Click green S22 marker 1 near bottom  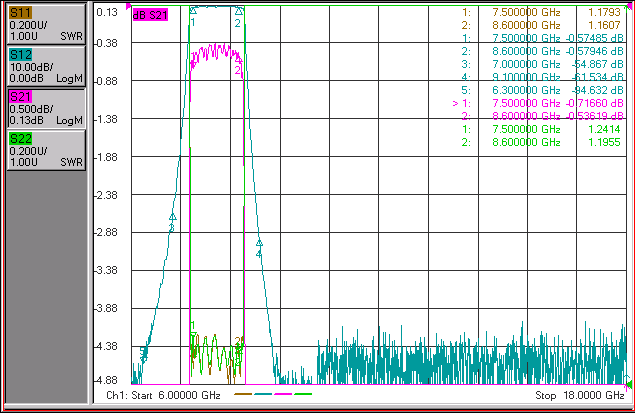coord(193,334)
